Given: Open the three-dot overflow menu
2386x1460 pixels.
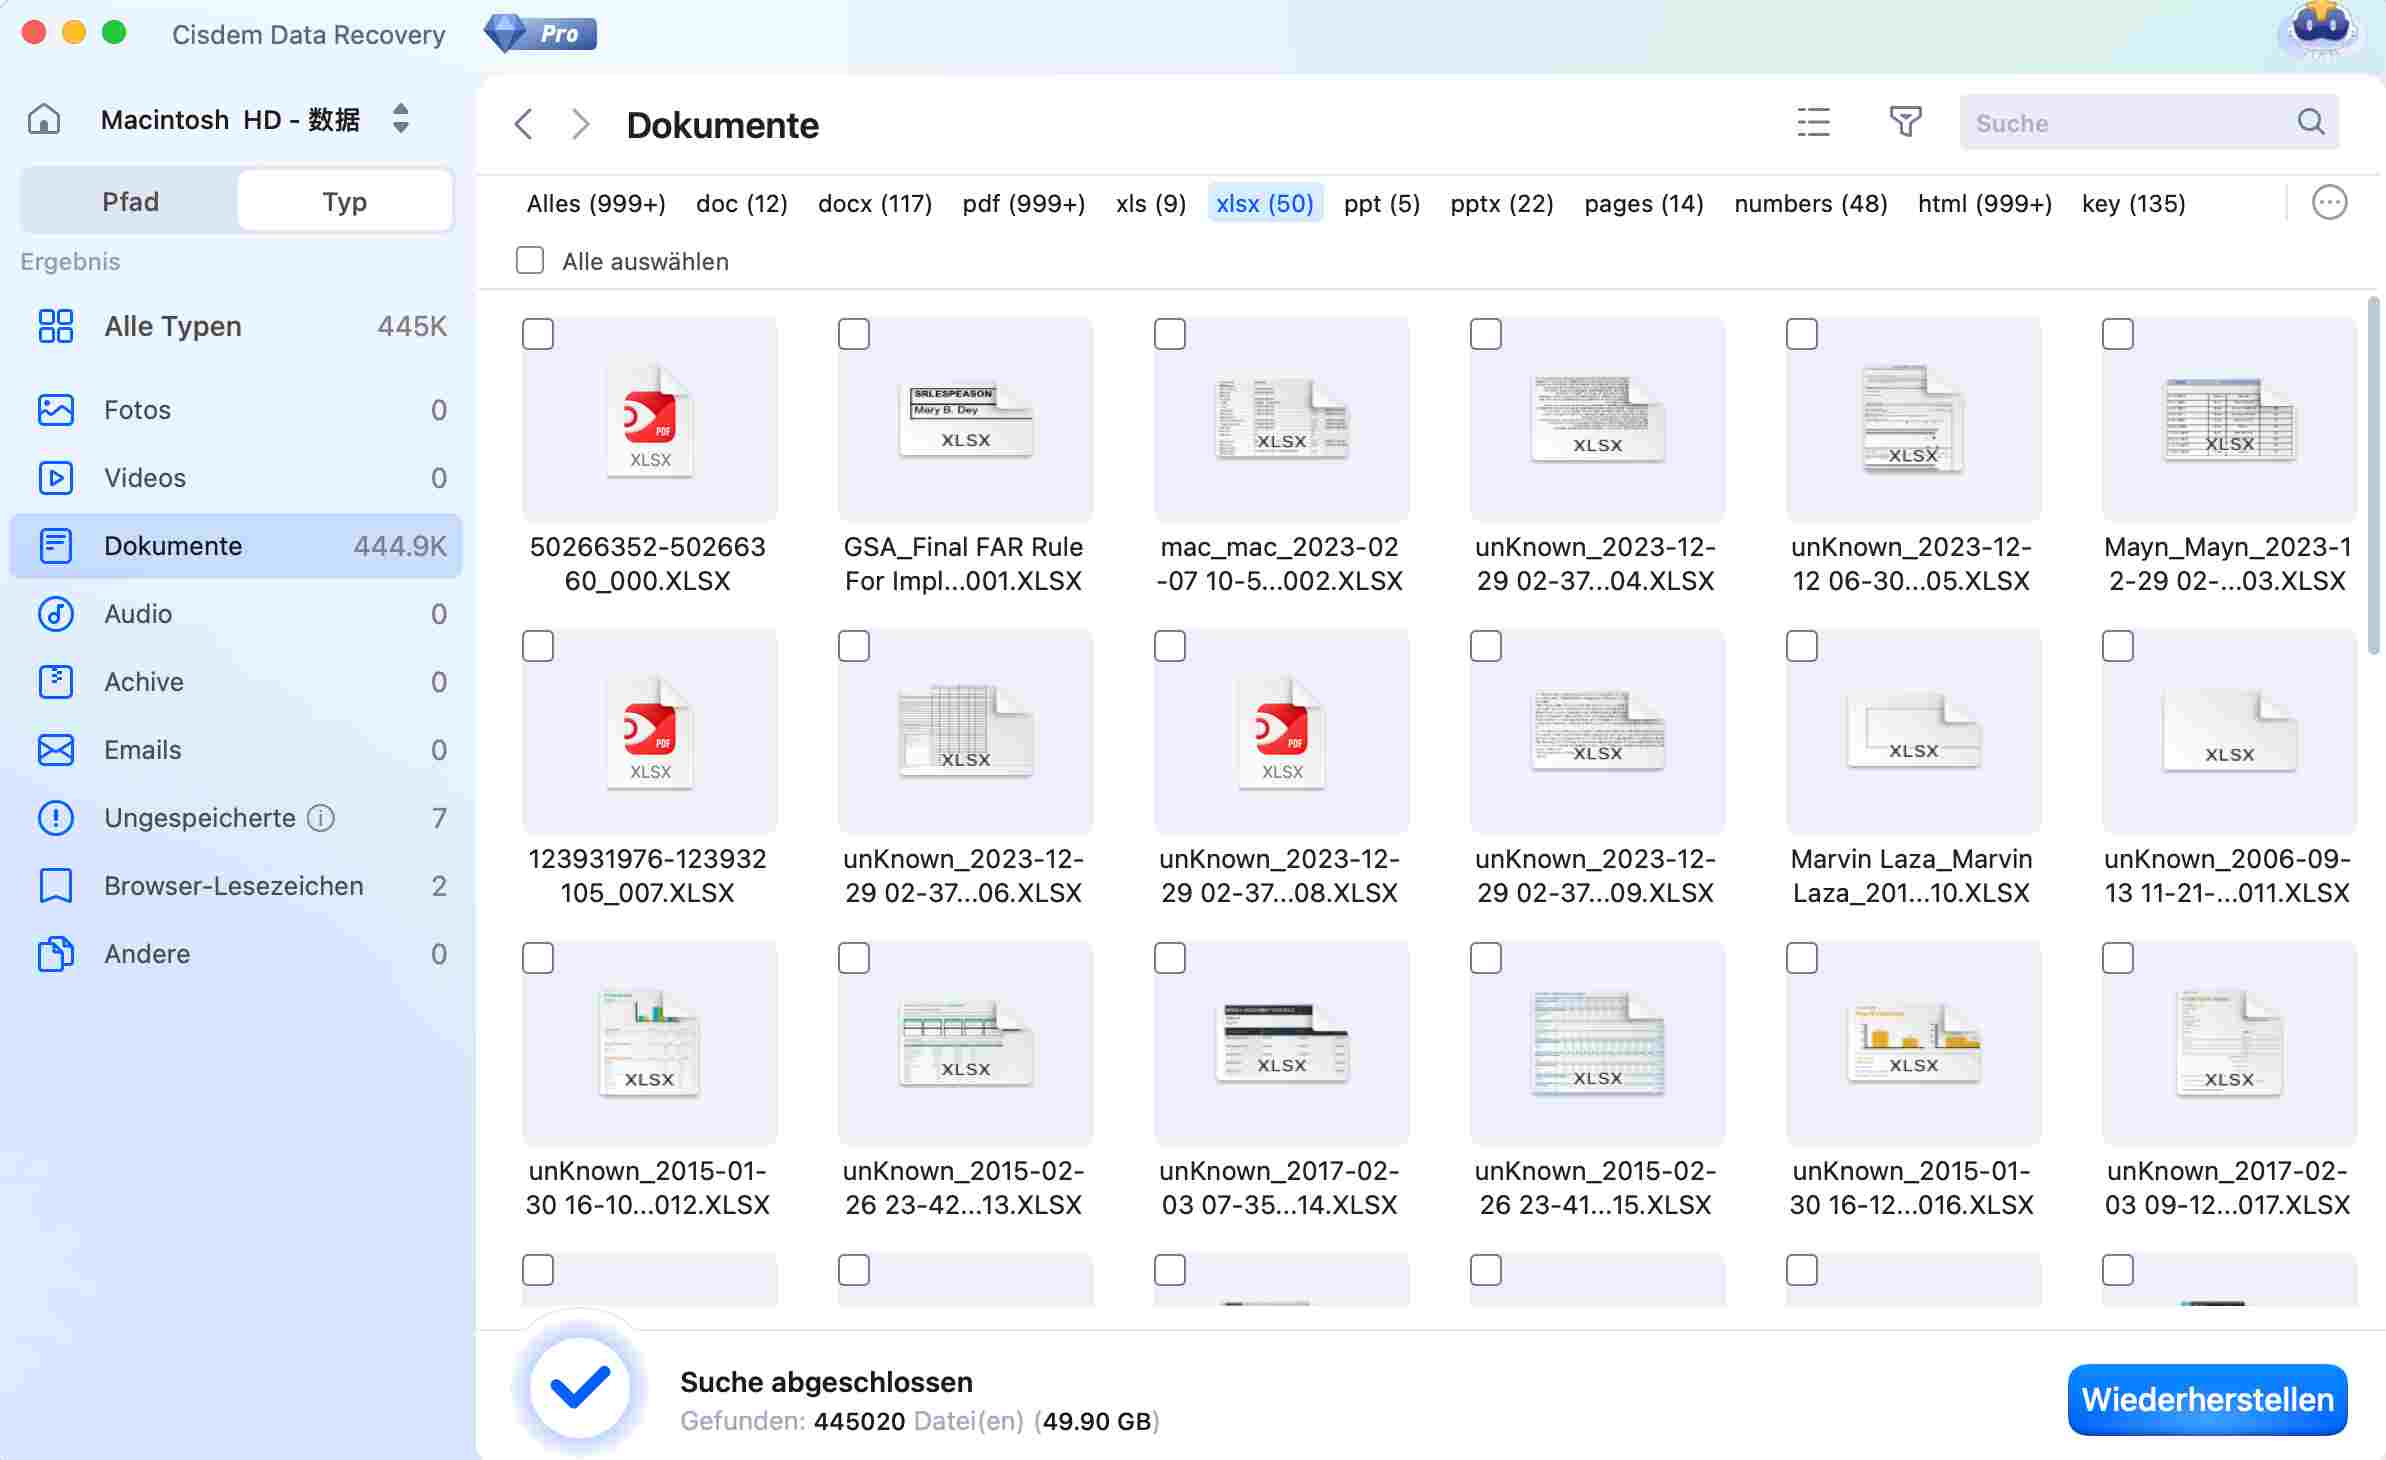Looking at the screenshot, I should 2330,202.
